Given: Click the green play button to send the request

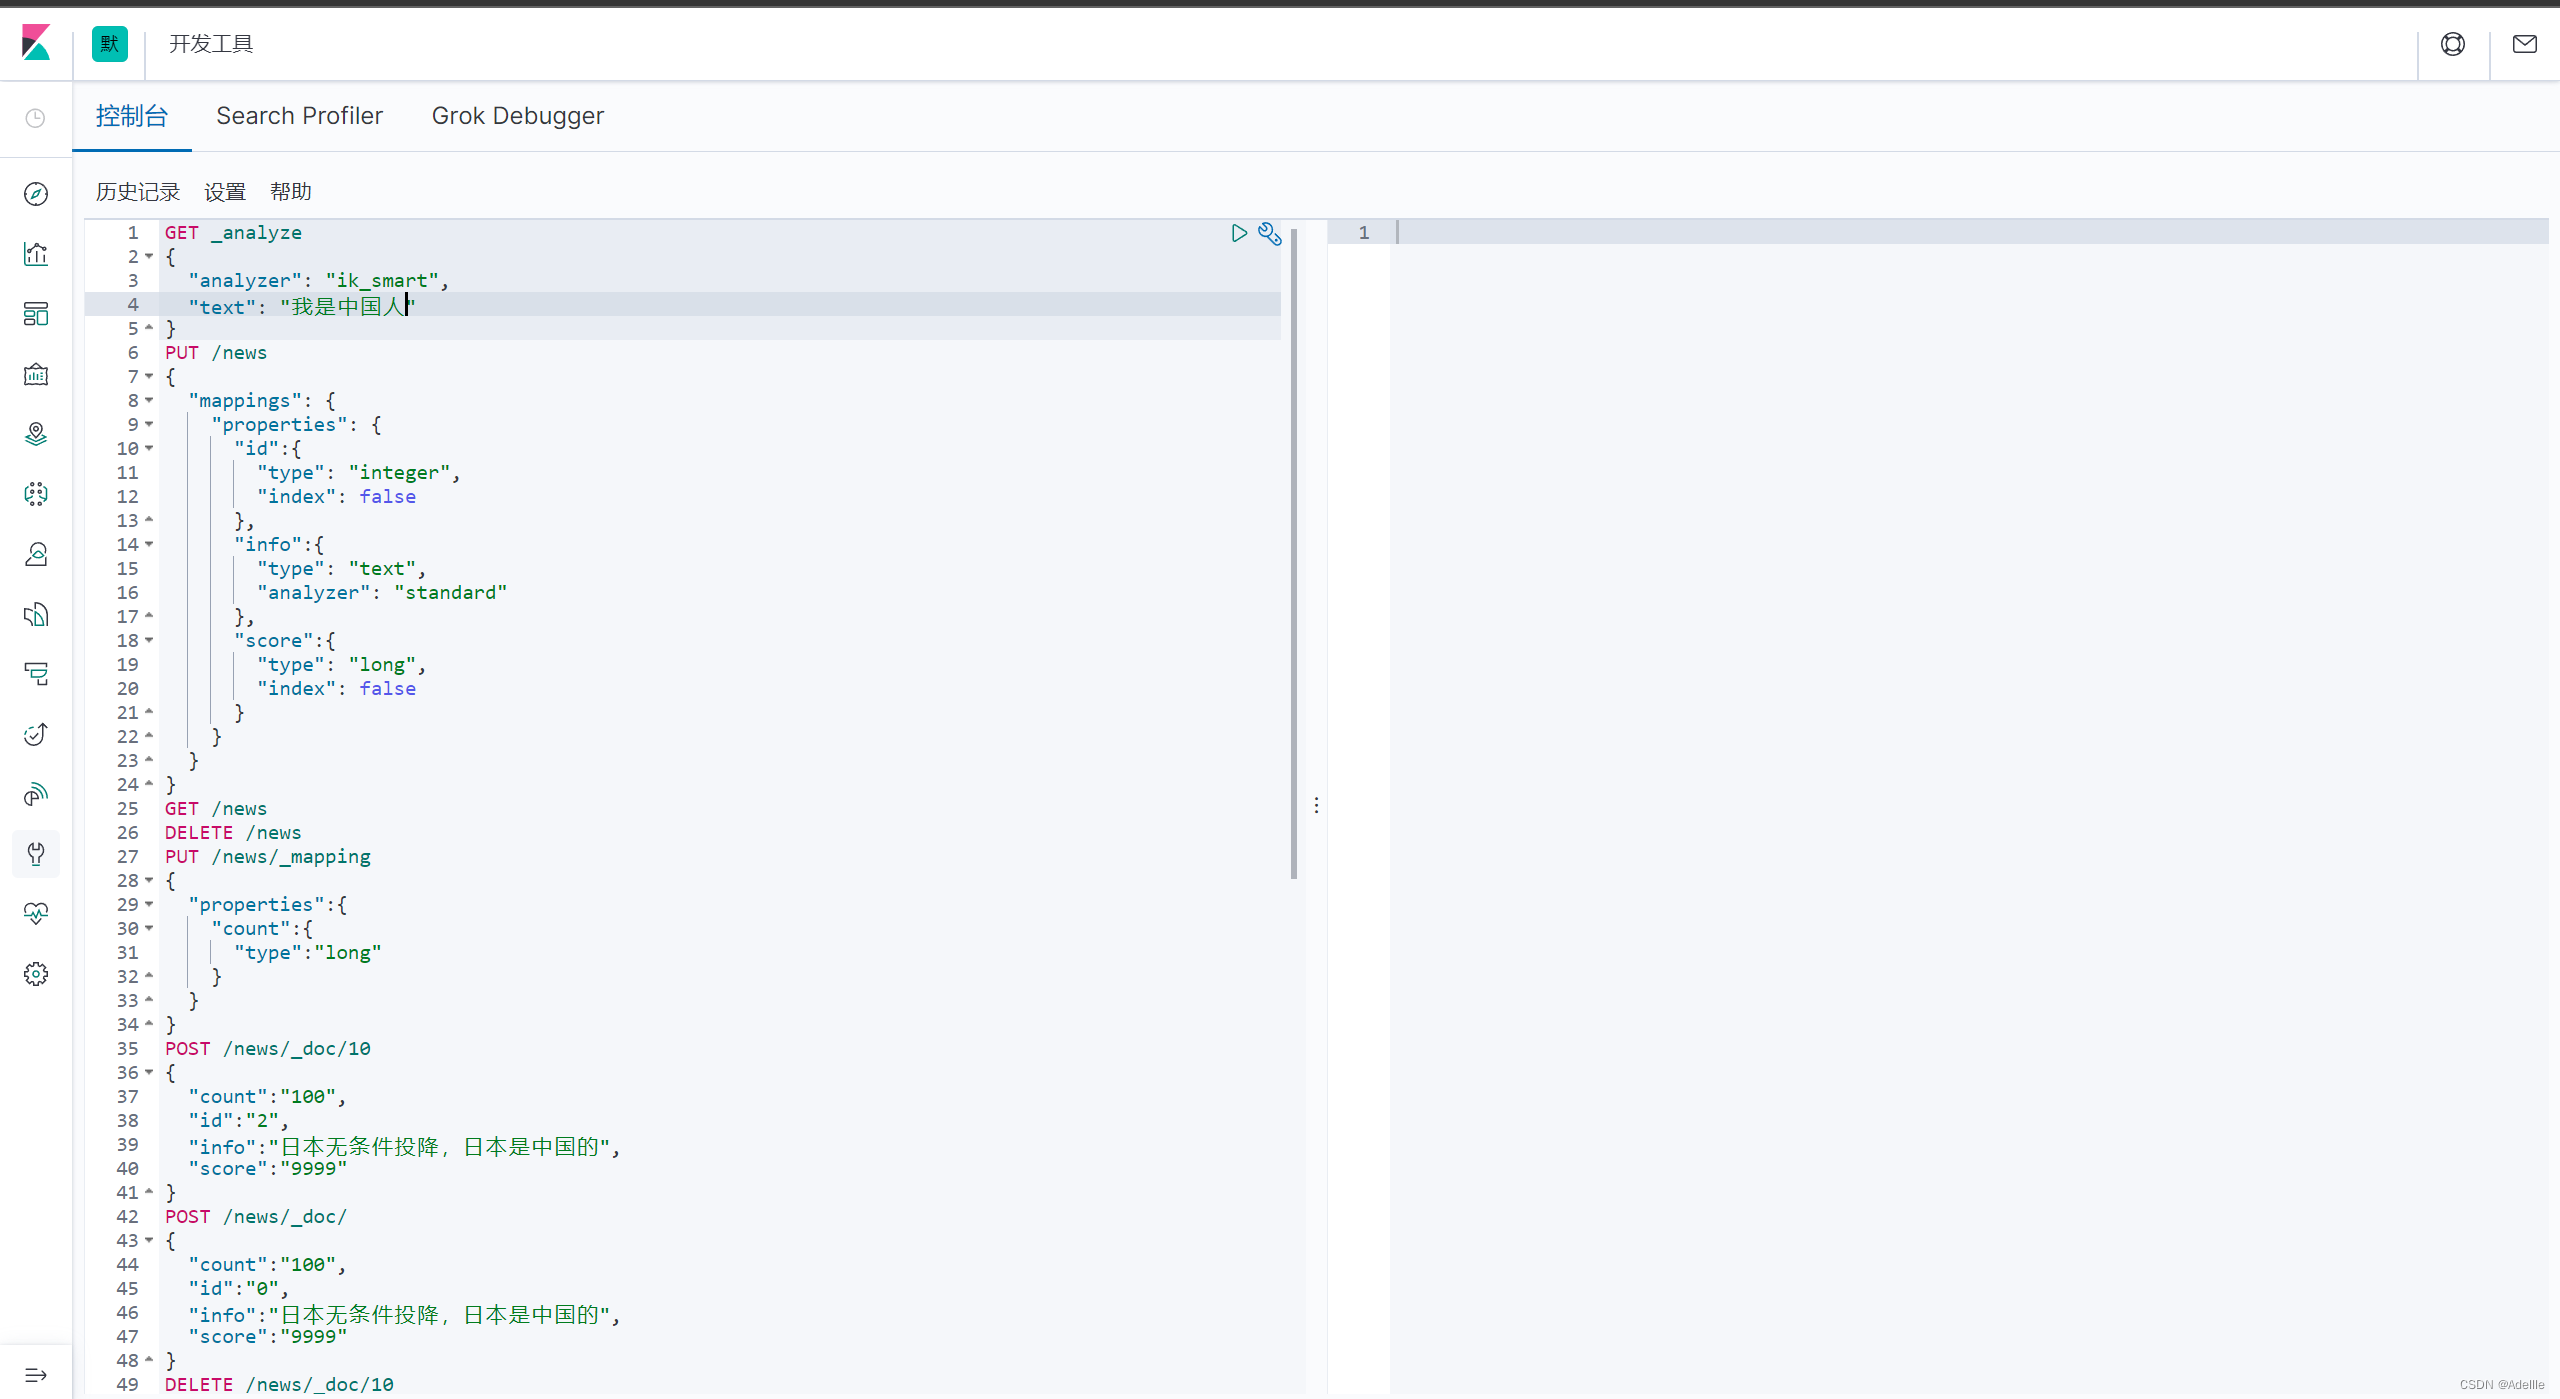Looking at the screenshot, I should [1238, 233].
